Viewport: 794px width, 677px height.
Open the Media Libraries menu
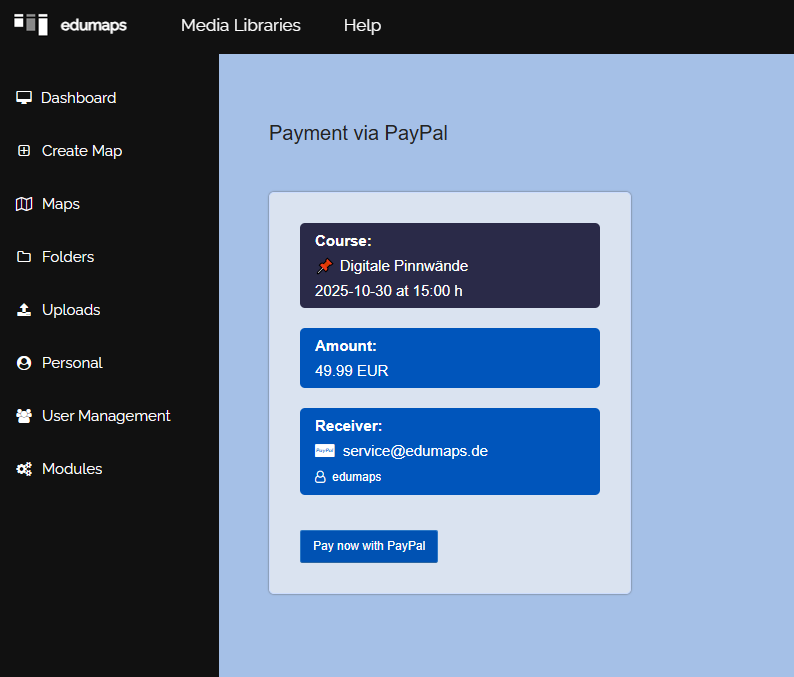point(240,26)
